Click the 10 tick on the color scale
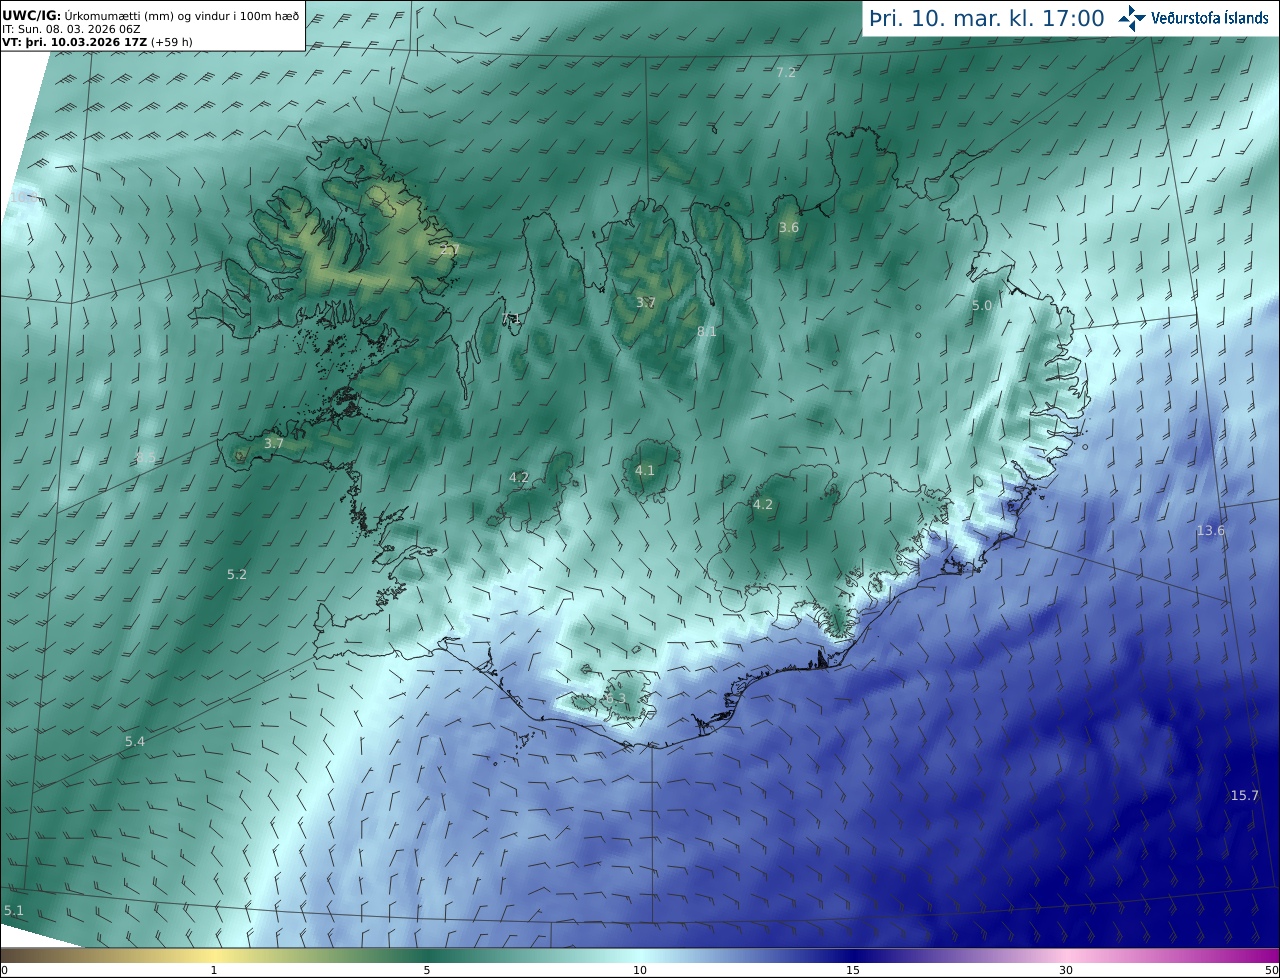 click(640, 970)
